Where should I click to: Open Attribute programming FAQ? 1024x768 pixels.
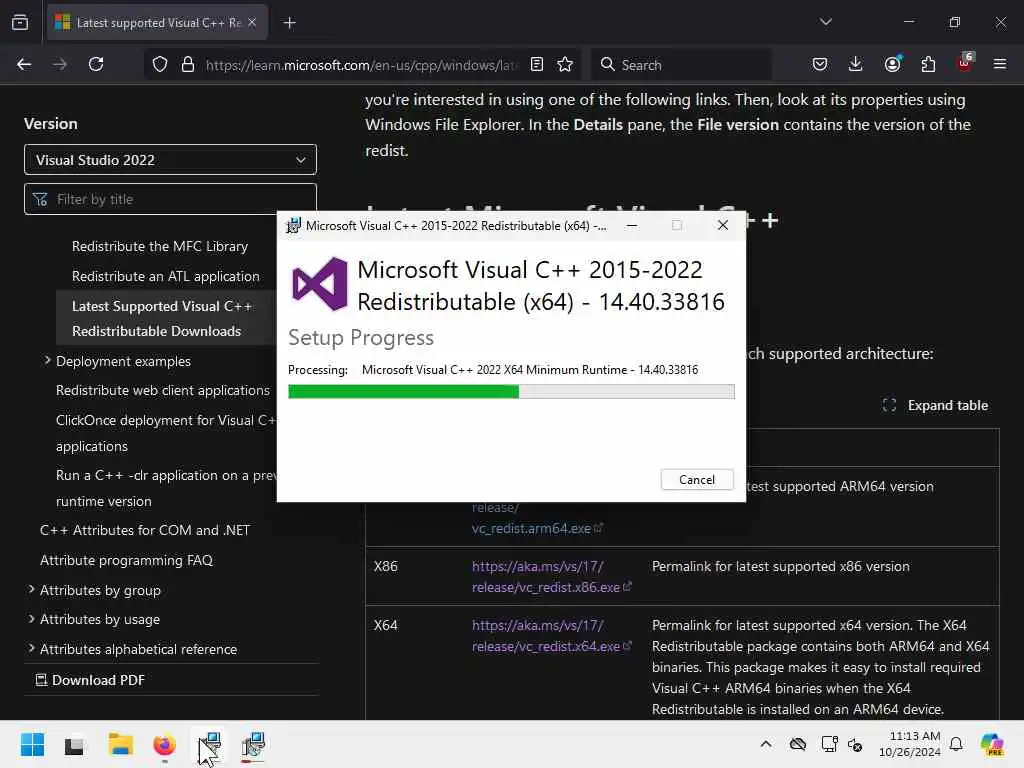(127, 560)
